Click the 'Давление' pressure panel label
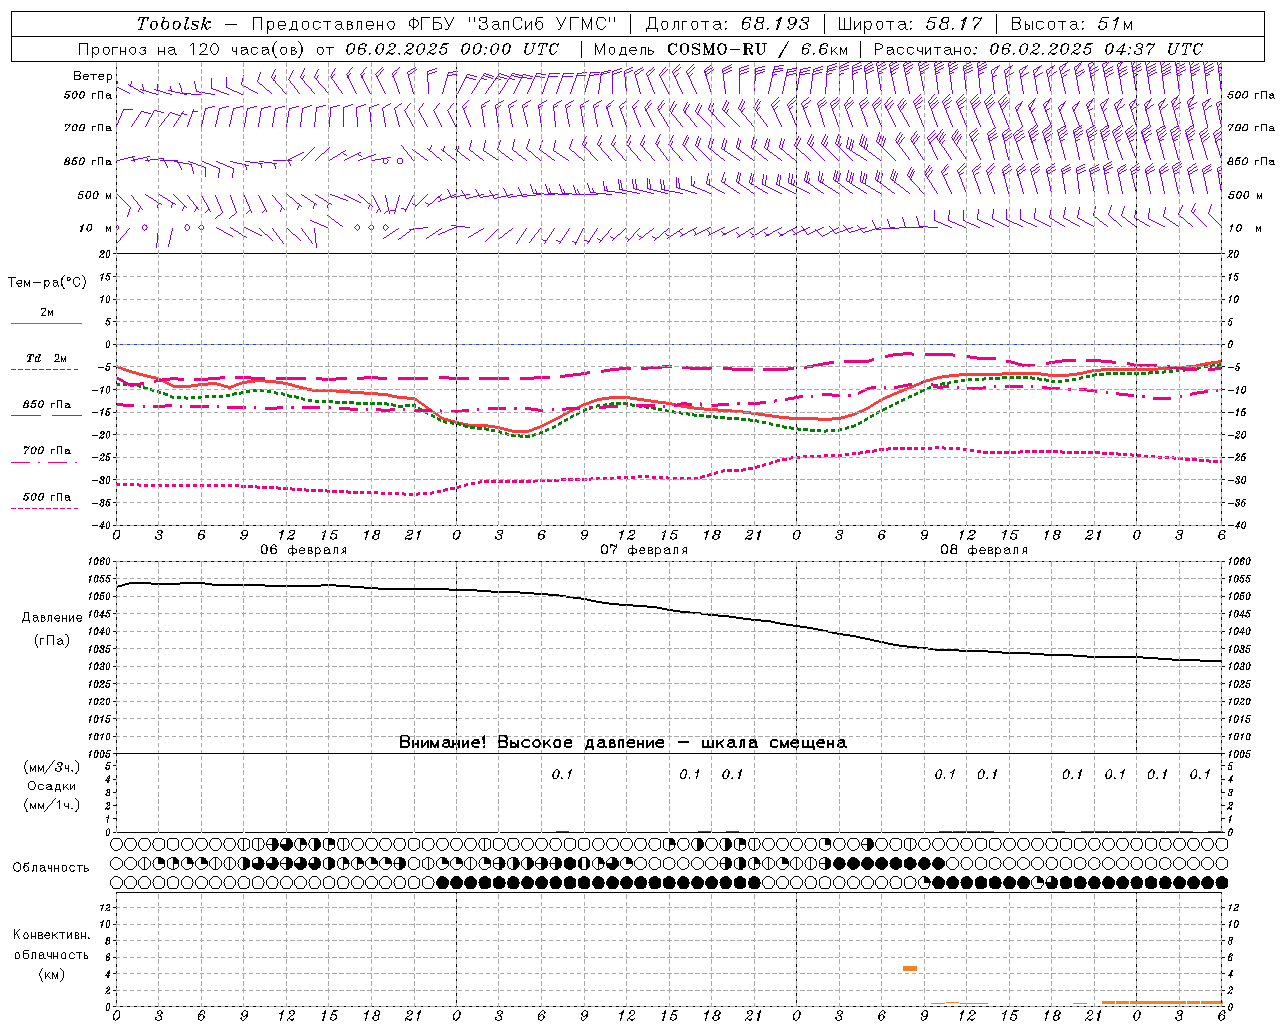This screenshot has width=1280, height=1024. click(x=52, y=618)
